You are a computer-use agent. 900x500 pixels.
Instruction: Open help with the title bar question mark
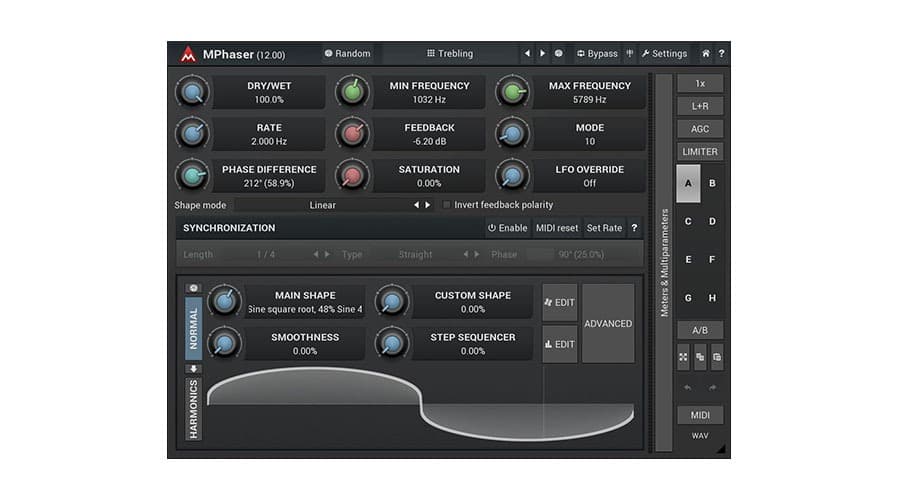coord(721,53)
